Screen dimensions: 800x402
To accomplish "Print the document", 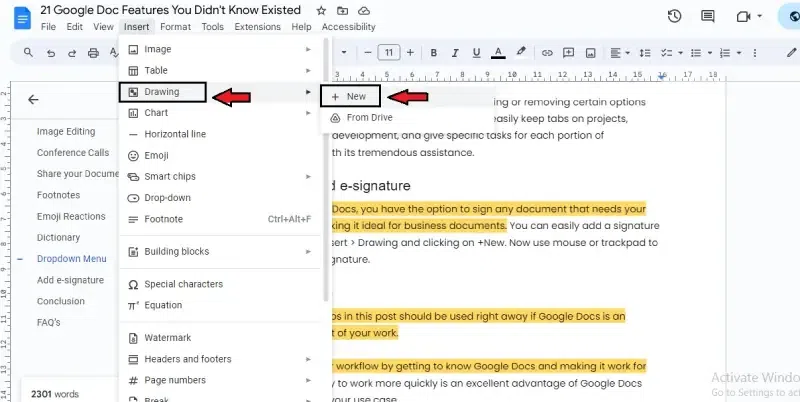I will (x=93, y=53).
